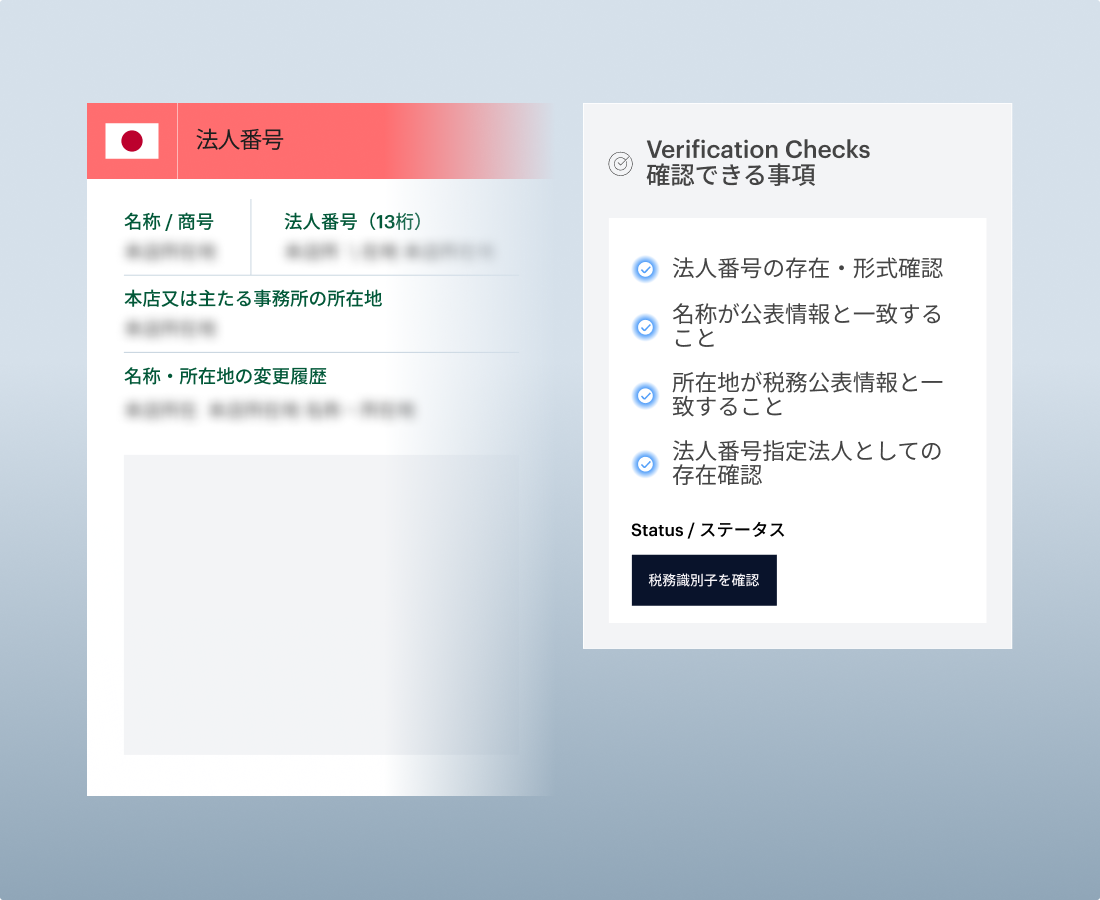Click blurred value under 法人番号（13桁）
The width and height of the screenshot is (1100, 900).
point(386,251)
